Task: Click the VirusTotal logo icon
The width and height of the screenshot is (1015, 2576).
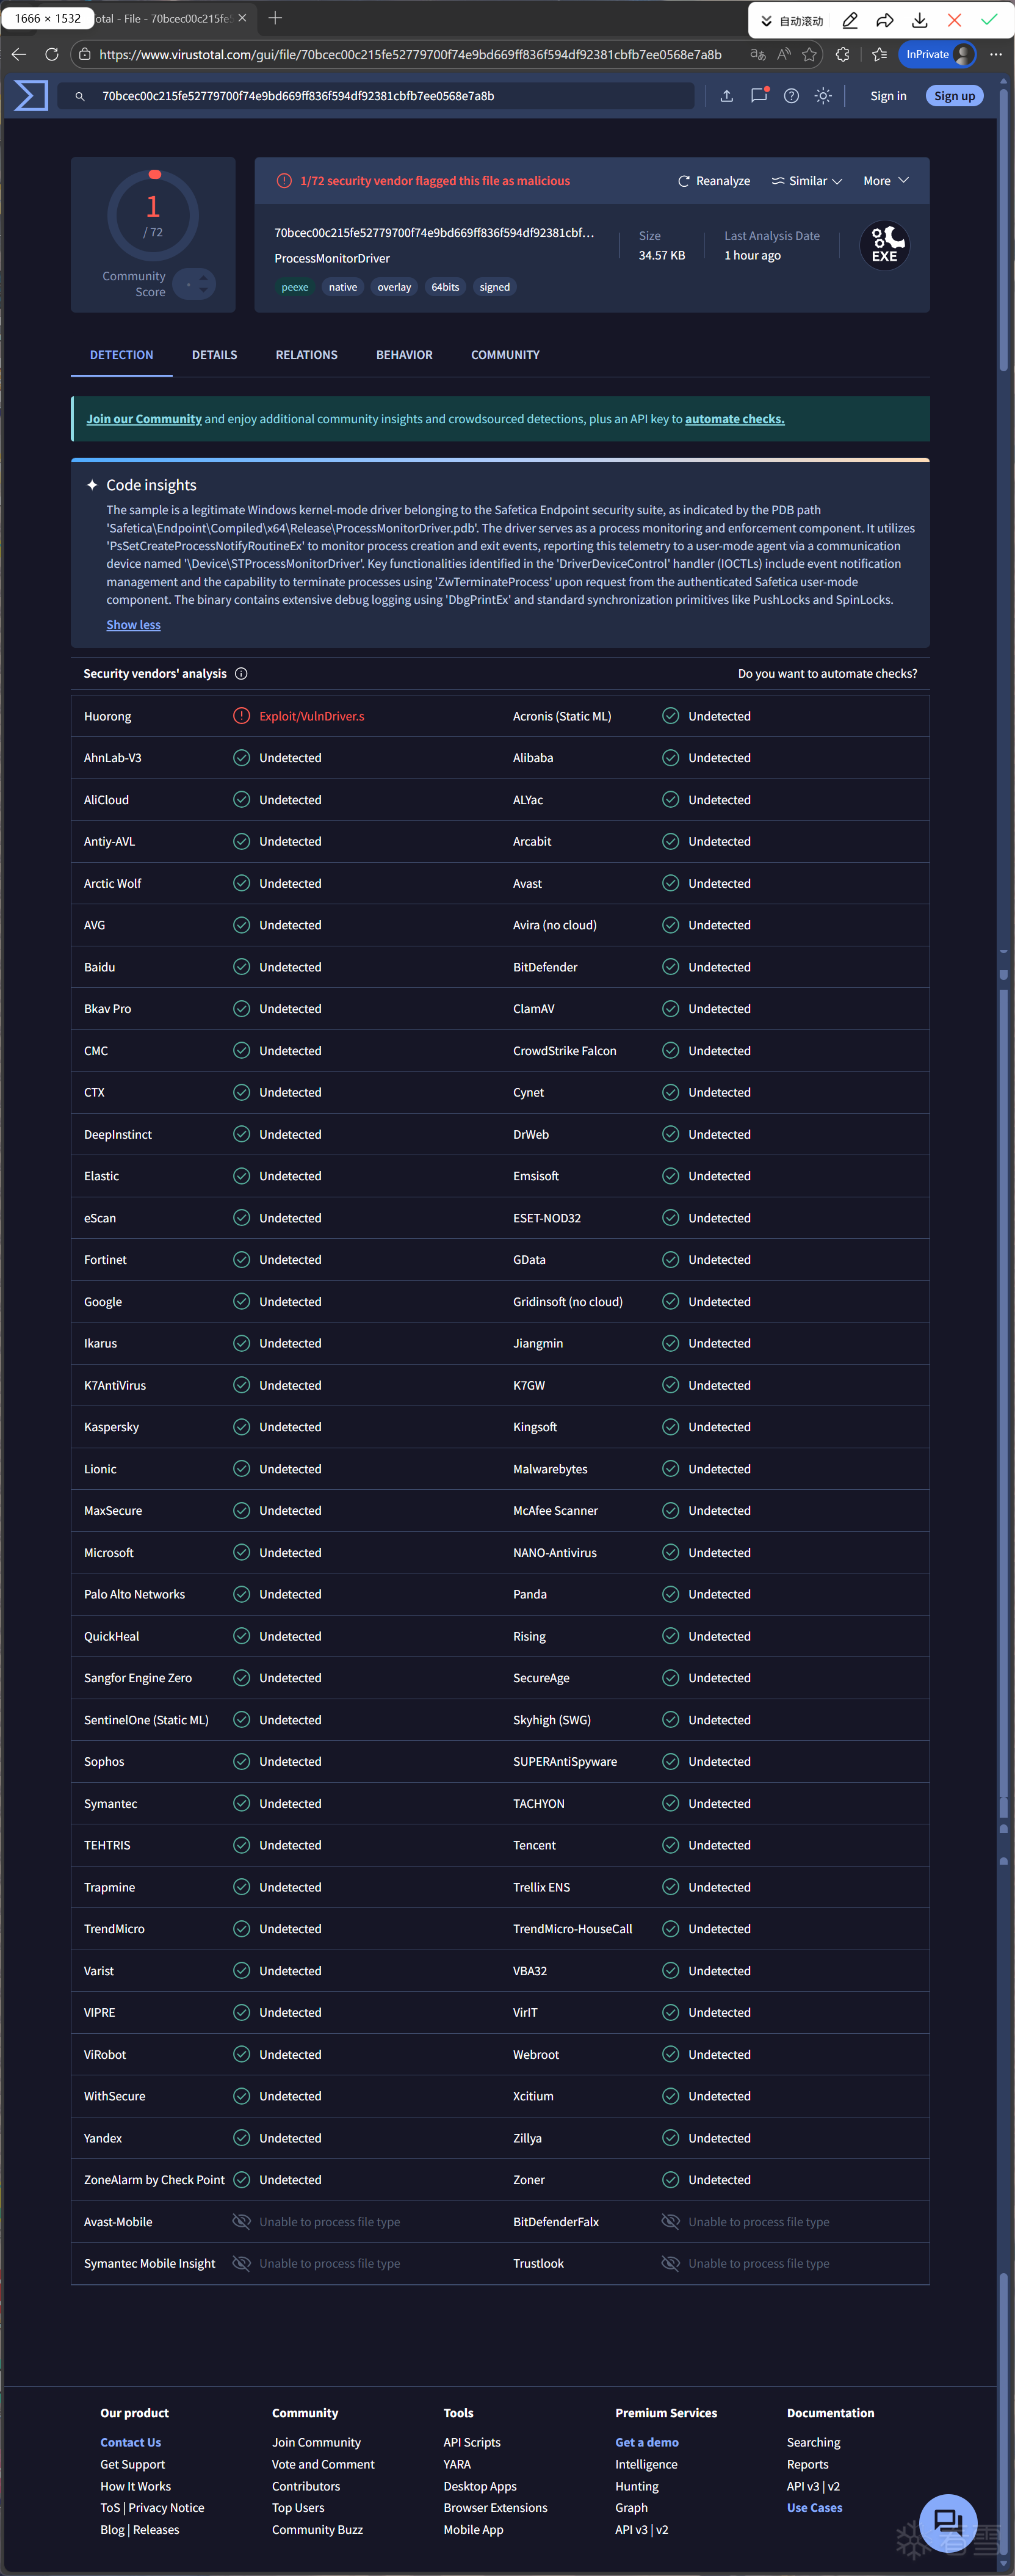Action: point(31,96)
